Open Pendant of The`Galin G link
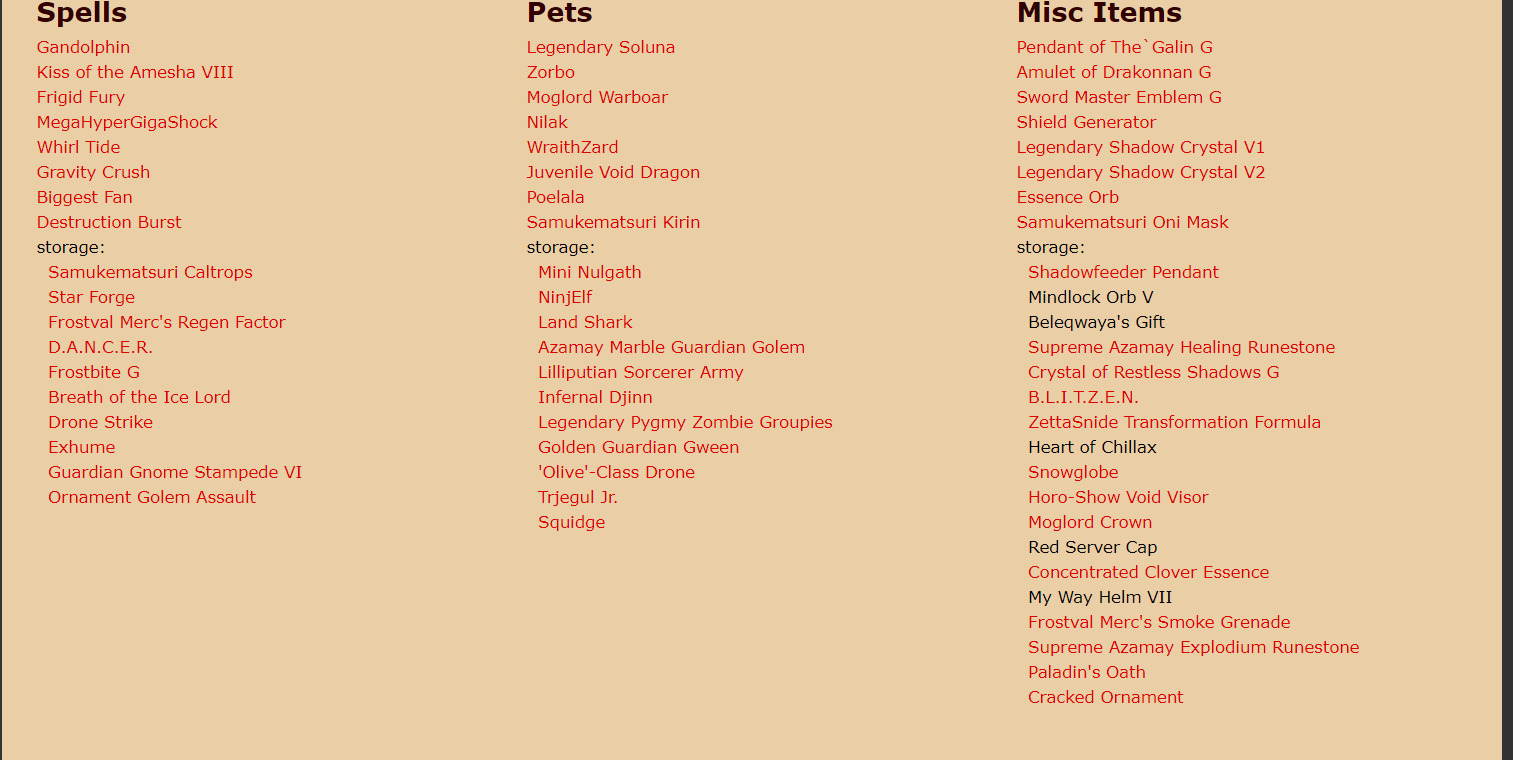 1114,47
